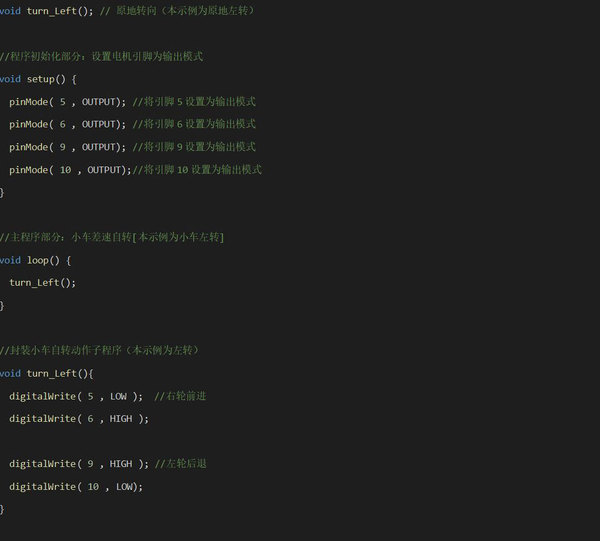Click the turn_Left function definition name
This screenshot has height=541, width=600.
(x=56, y=373)
